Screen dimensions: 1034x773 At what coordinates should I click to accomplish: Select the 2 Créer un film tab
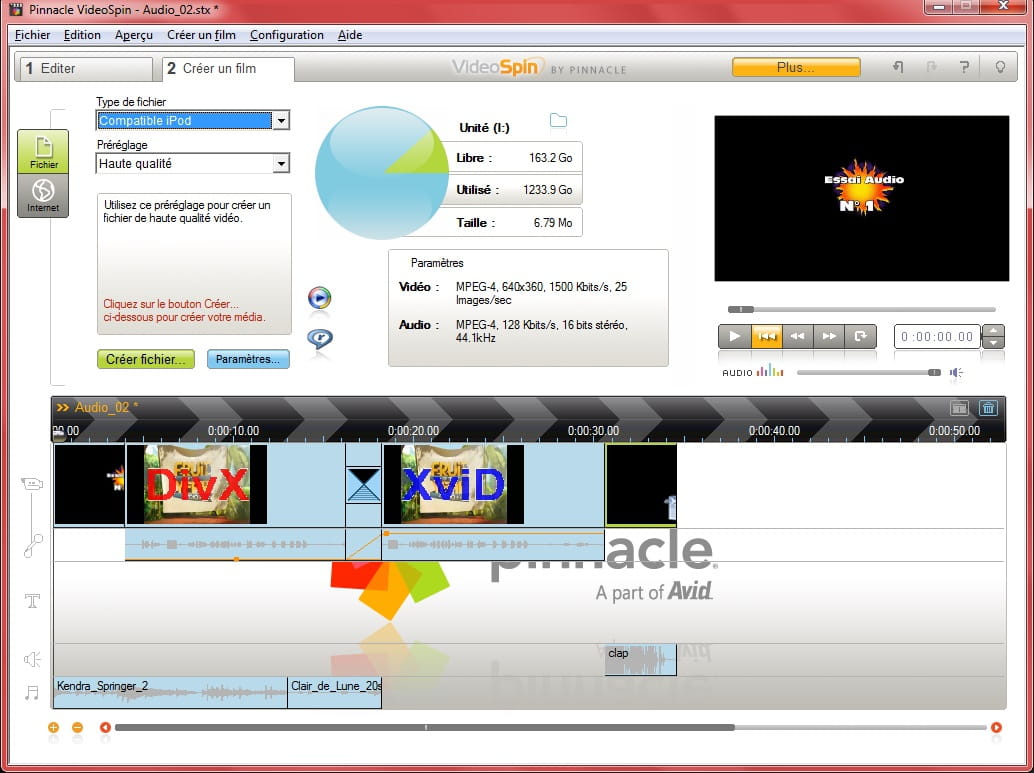point(228,69)
